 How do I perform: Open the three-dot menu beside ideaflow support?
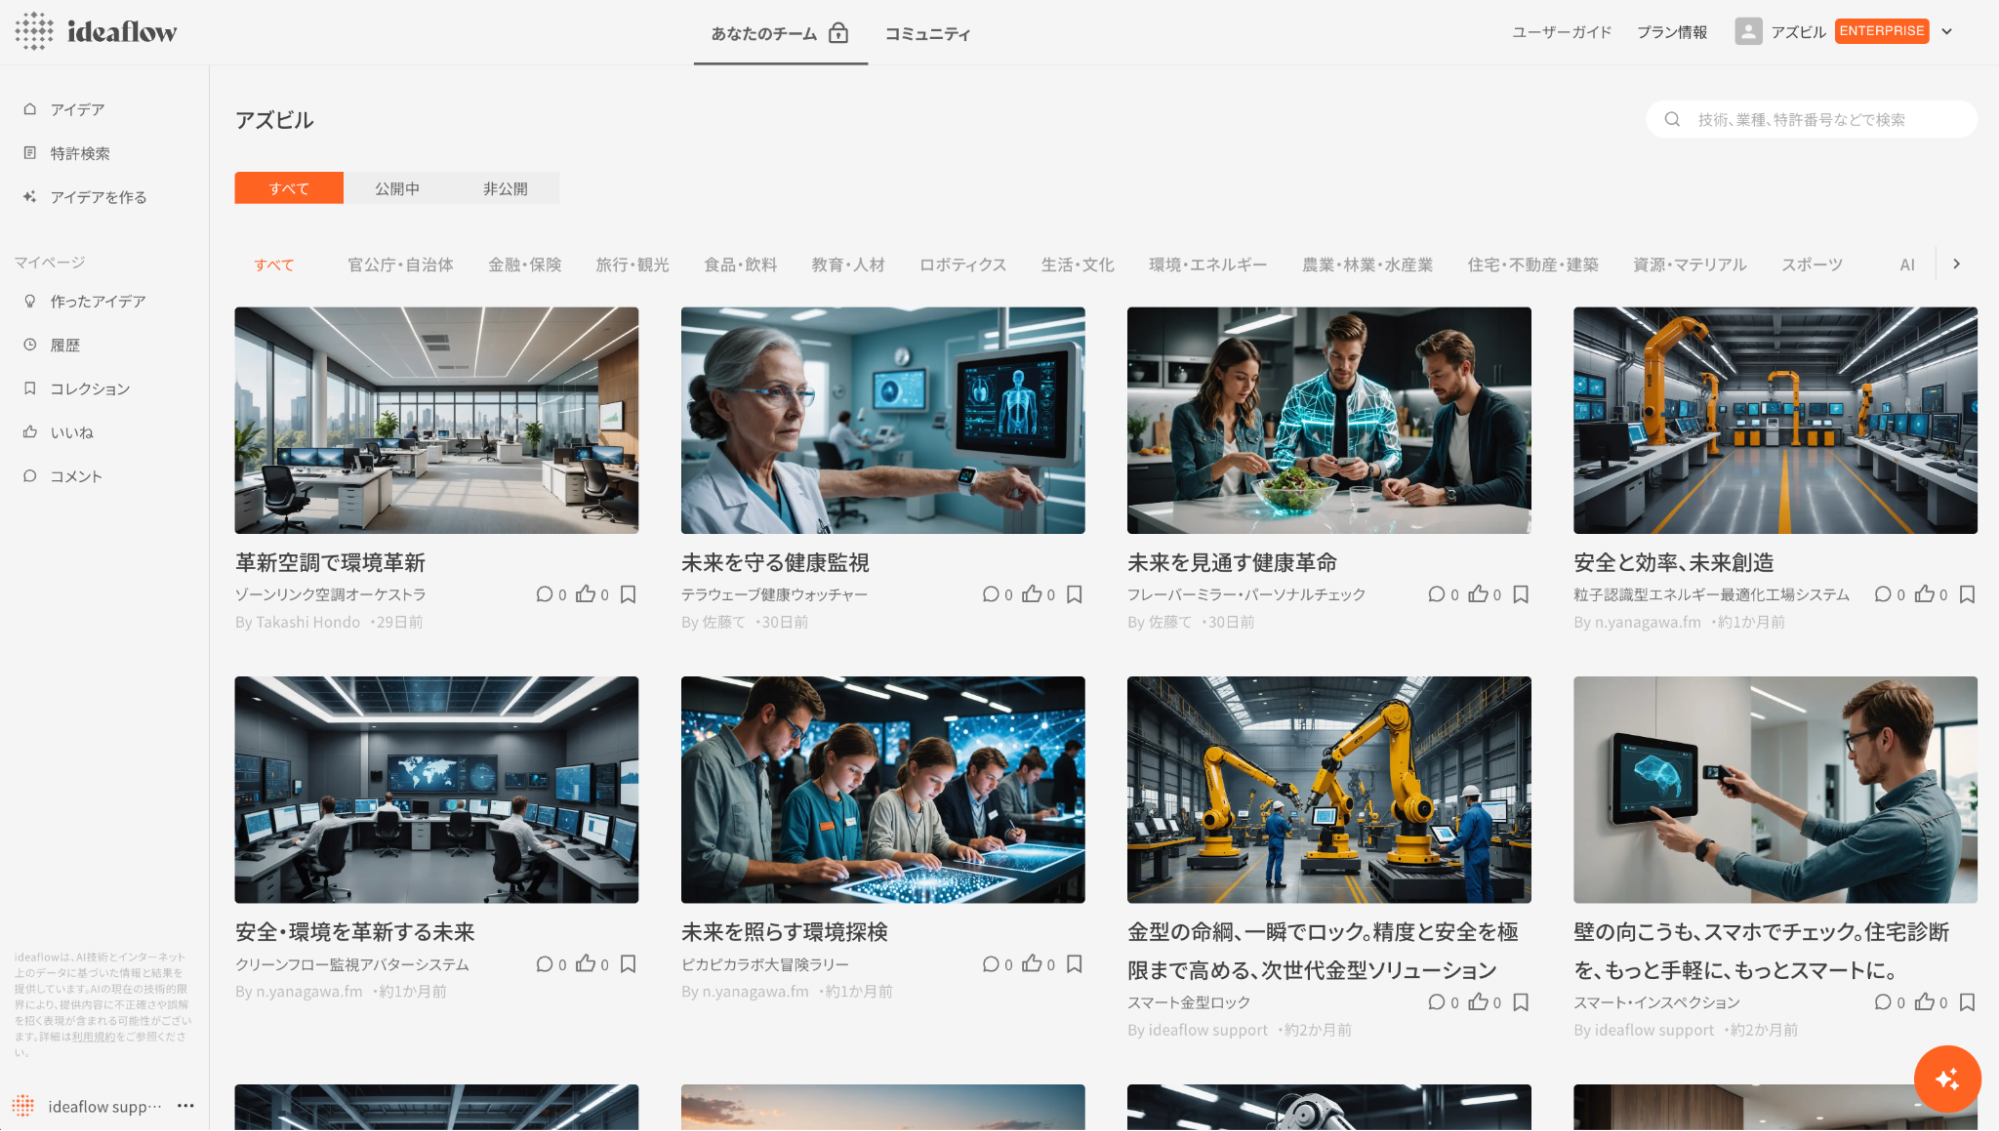(x=186, y=1106)
